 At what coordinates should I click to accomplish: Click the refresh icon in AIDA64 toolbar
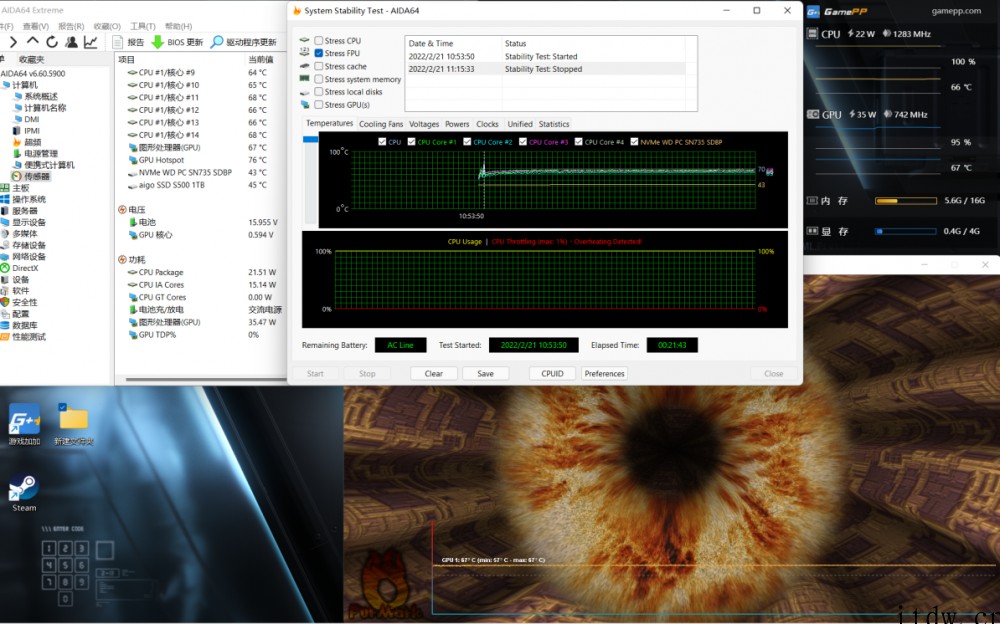52,42
